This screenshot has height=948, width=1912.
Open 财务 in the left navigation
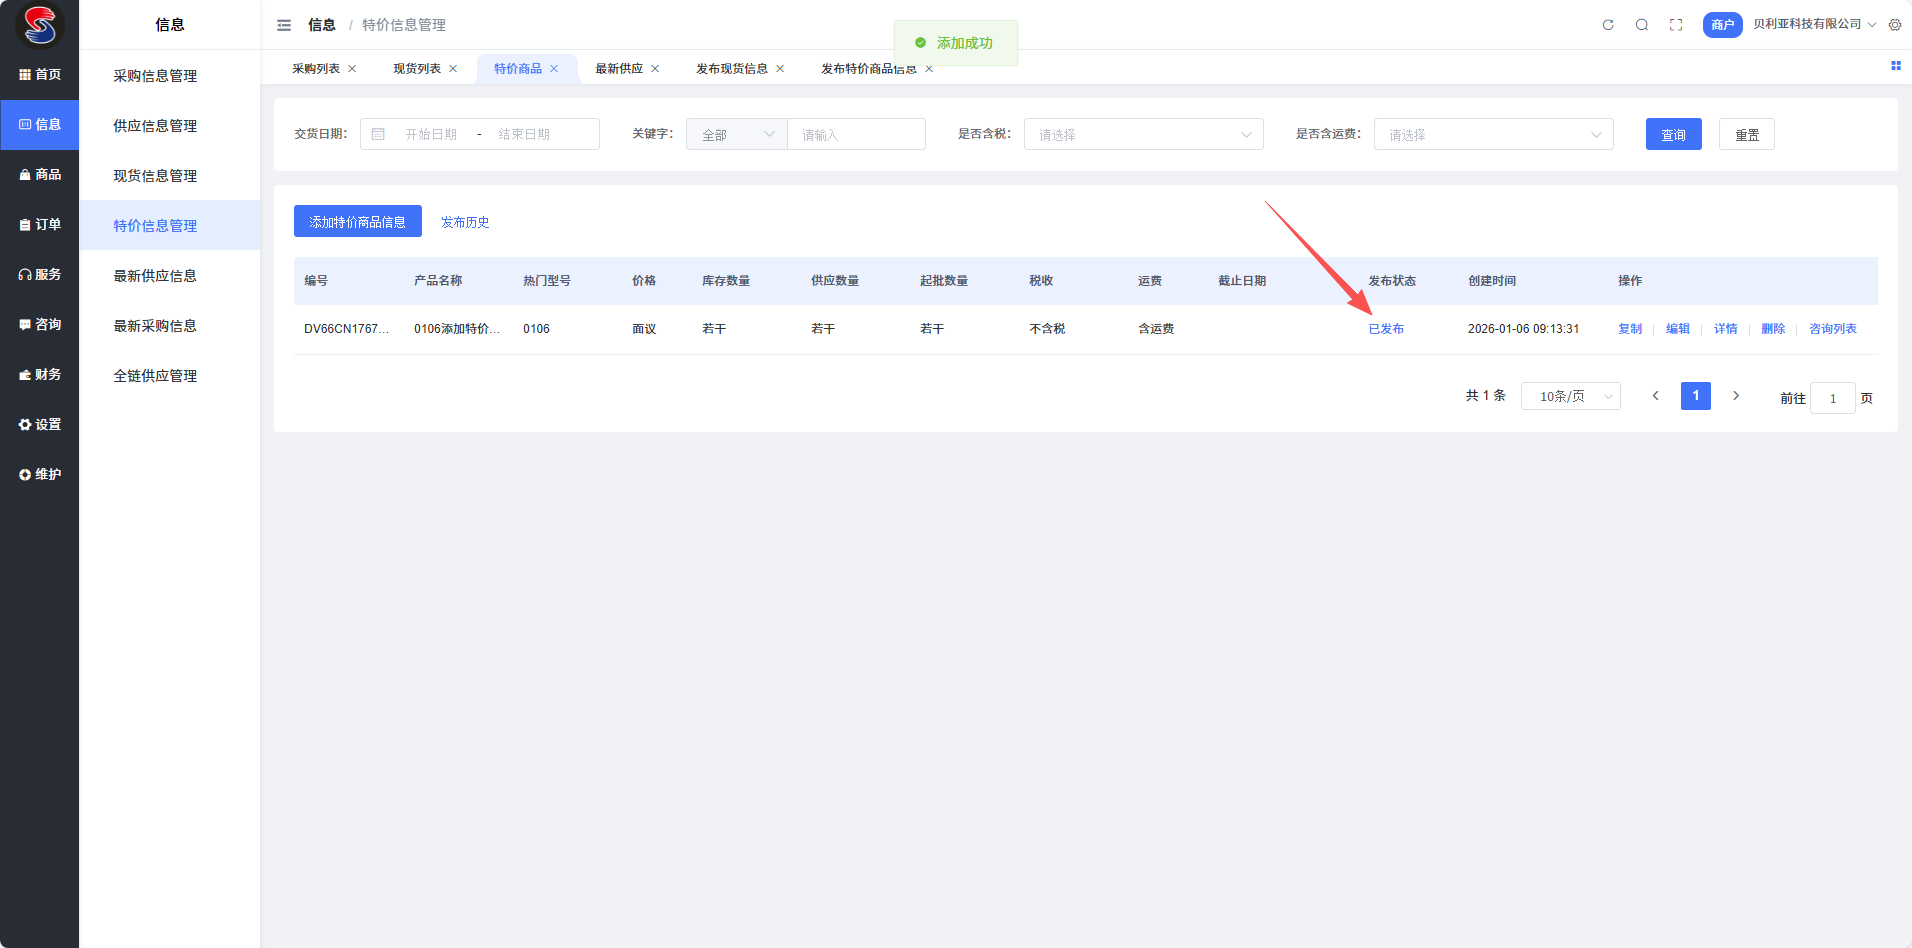pyautogui.click(x=40, y=374)
